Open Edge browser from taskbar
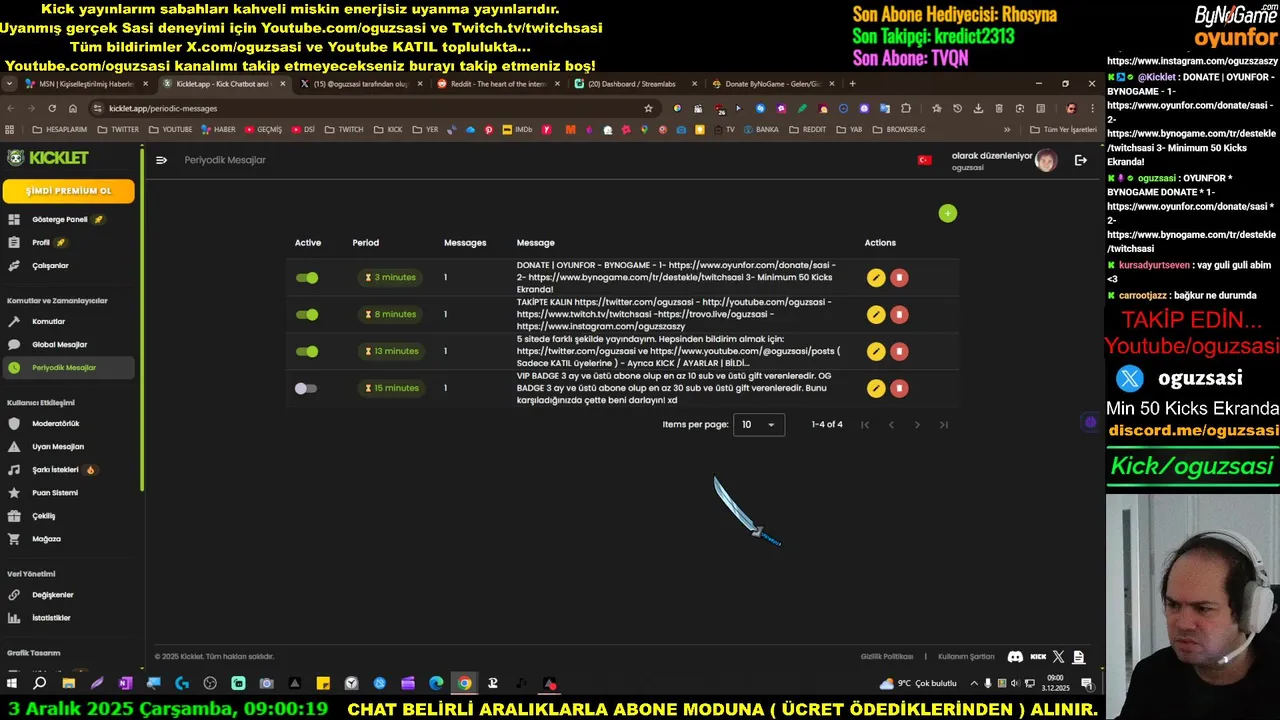 (436, 683)
